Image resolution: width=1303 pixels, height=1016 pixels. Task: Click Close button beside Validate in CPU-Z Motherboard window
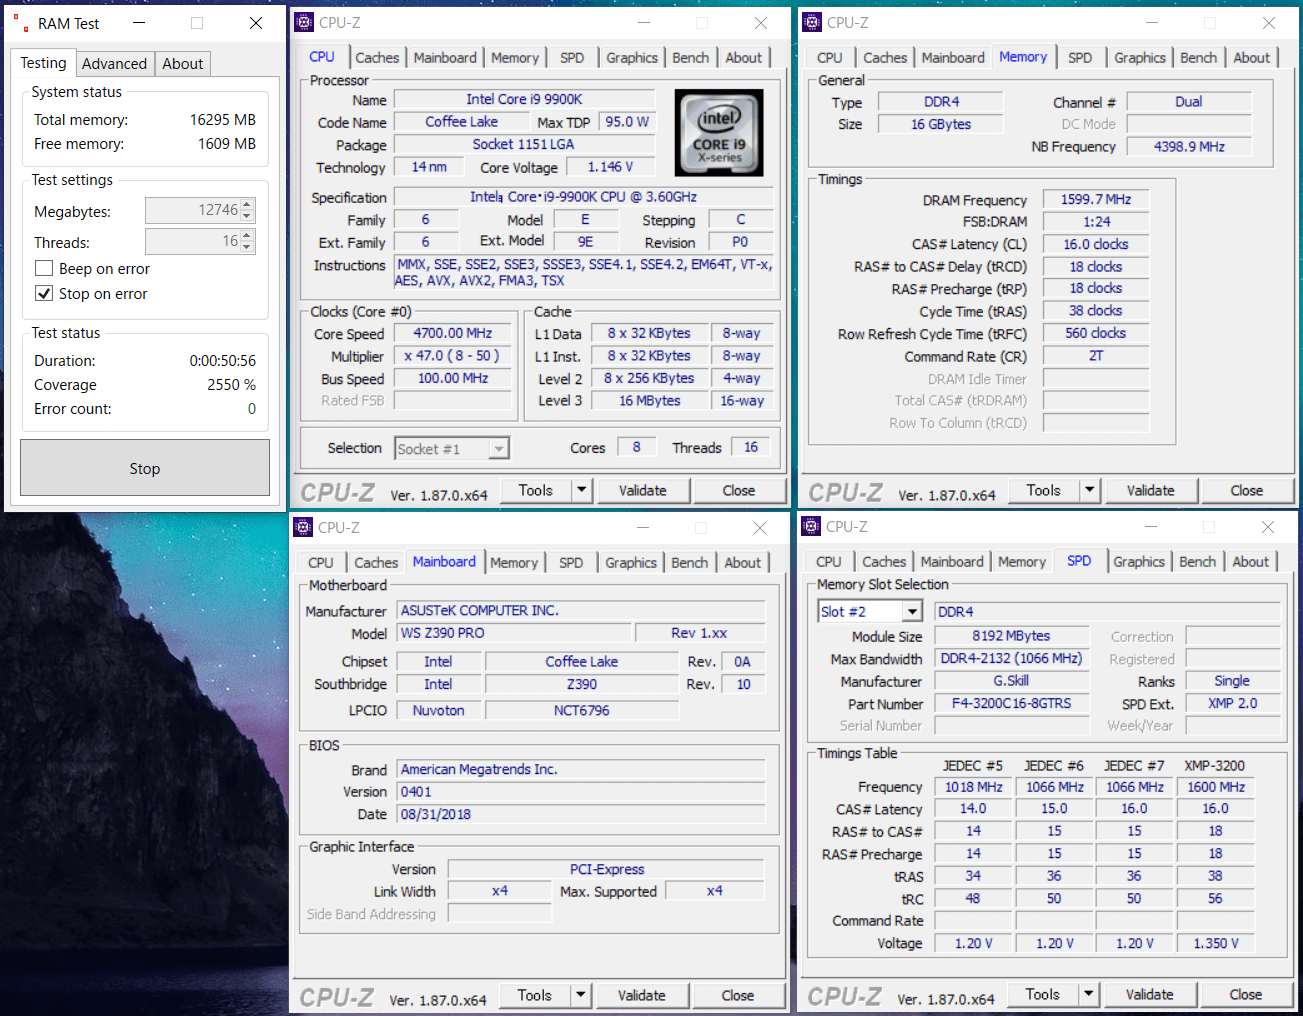738,995
